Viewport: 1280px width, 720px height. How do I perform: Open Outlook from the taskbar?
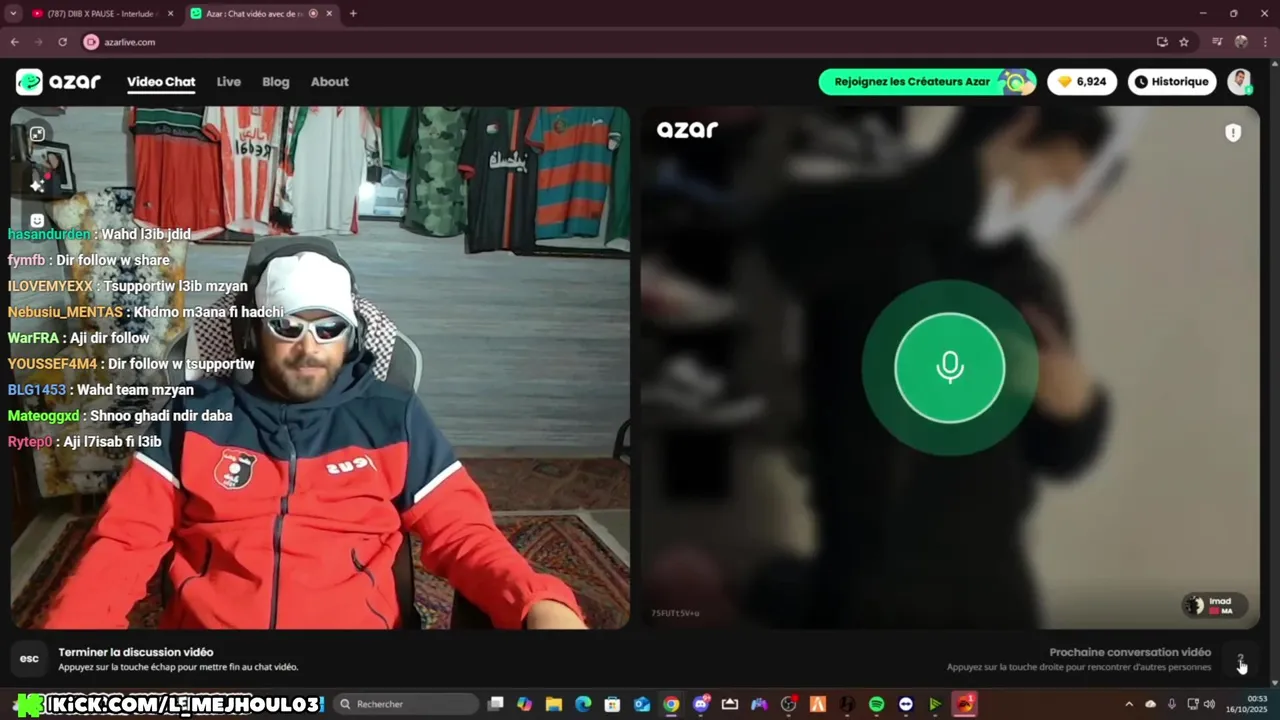pos(642,704)
